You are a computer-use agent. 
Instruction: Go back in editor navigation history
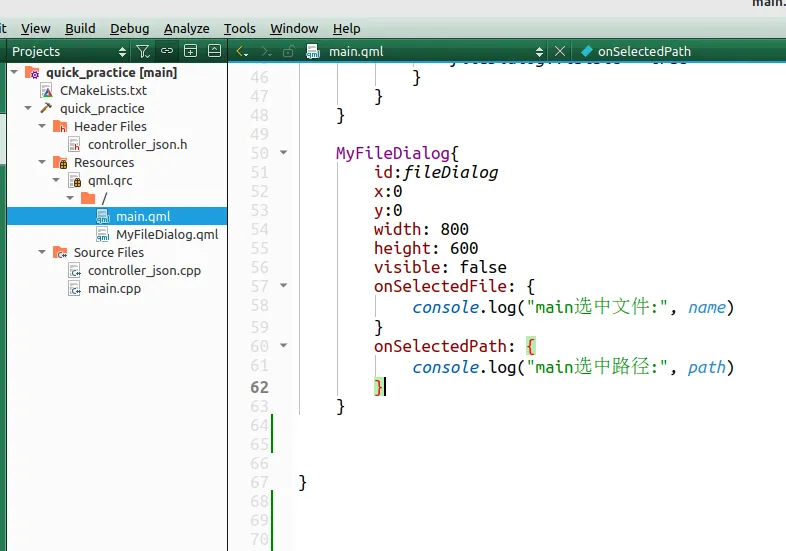coord(242,51)
